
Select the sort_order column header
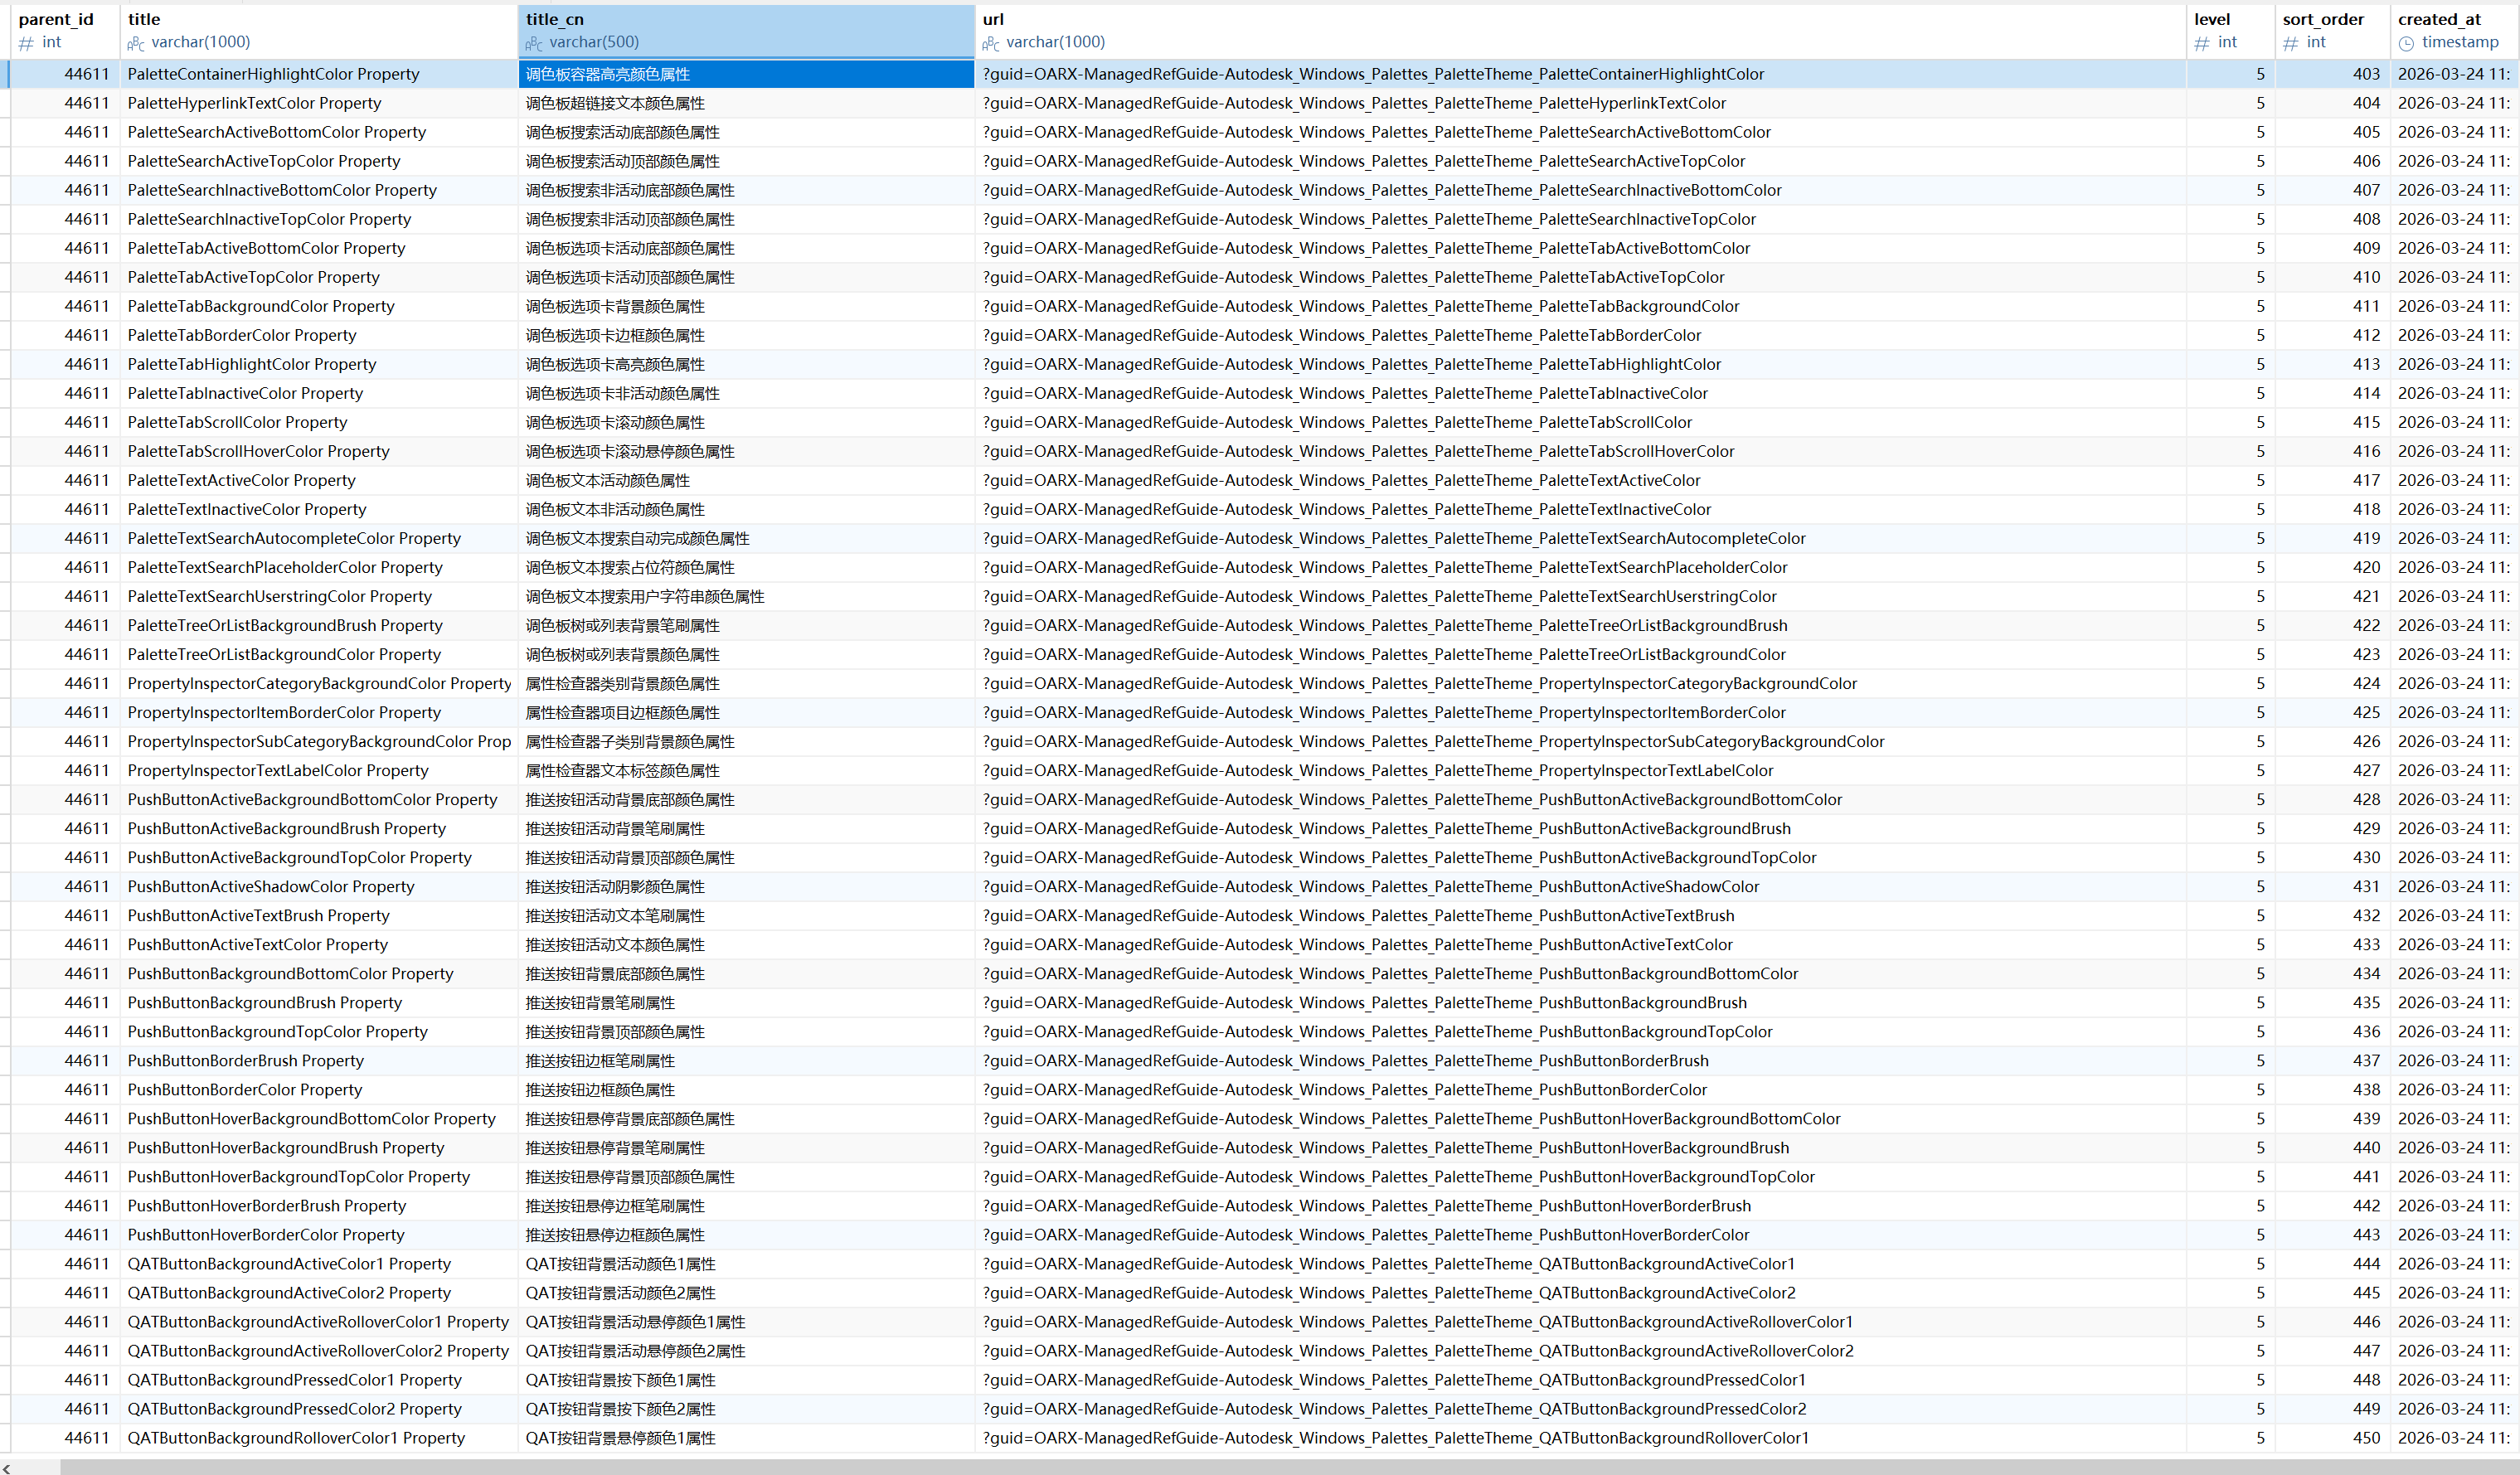[x=2323, y=19]
